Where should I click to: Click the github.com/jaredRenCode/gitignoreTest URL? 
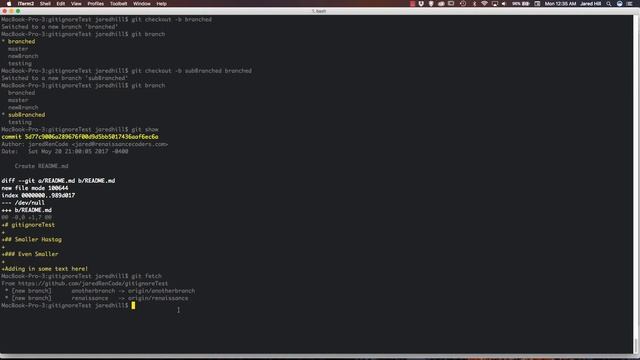93,283
